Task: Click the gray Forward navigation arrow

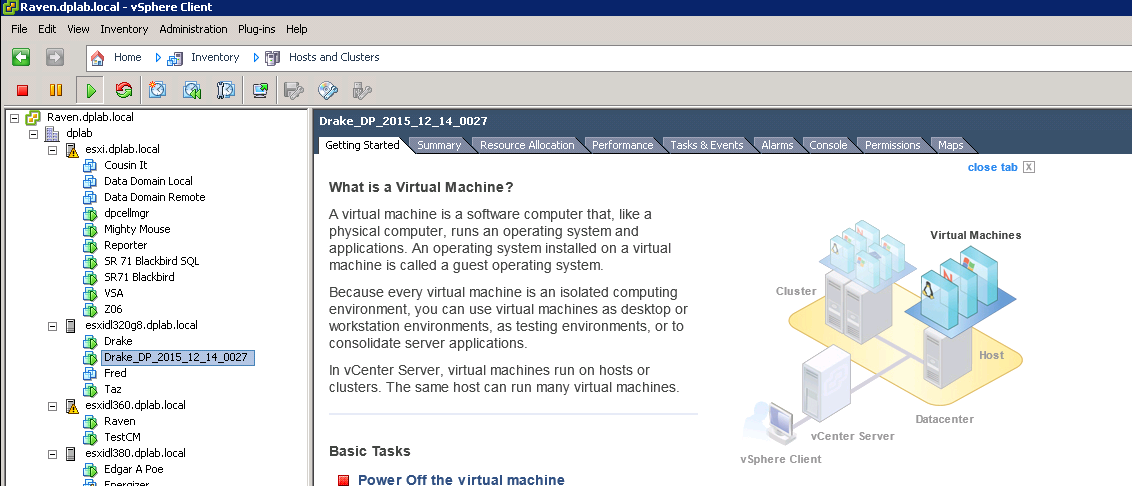Action: click(x=55, y=57)
